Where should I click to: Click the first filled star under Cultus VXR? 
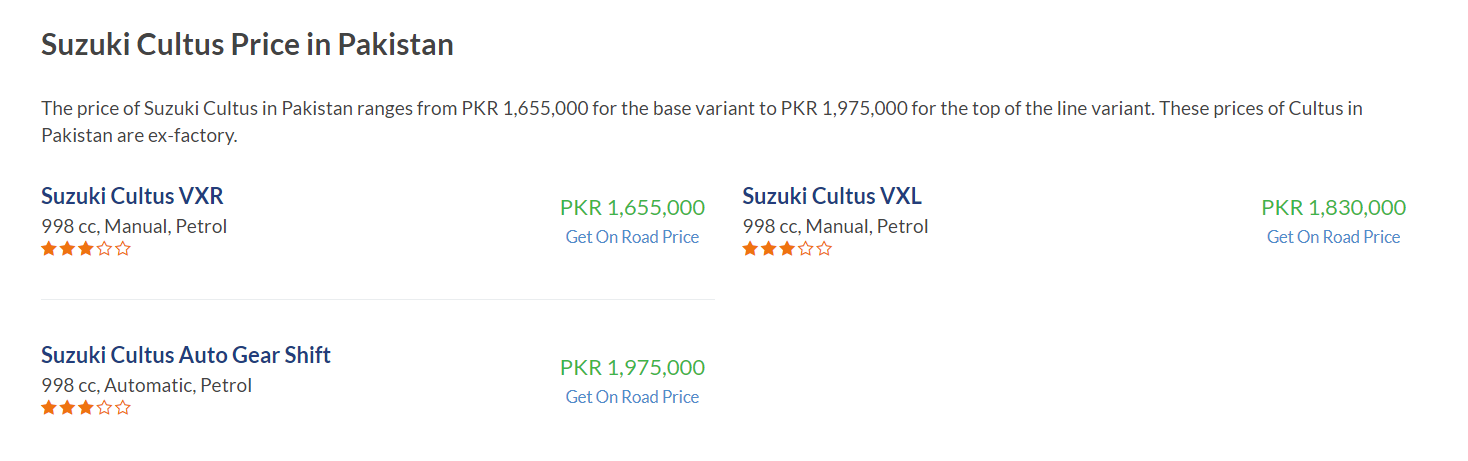tap(49, 249)
